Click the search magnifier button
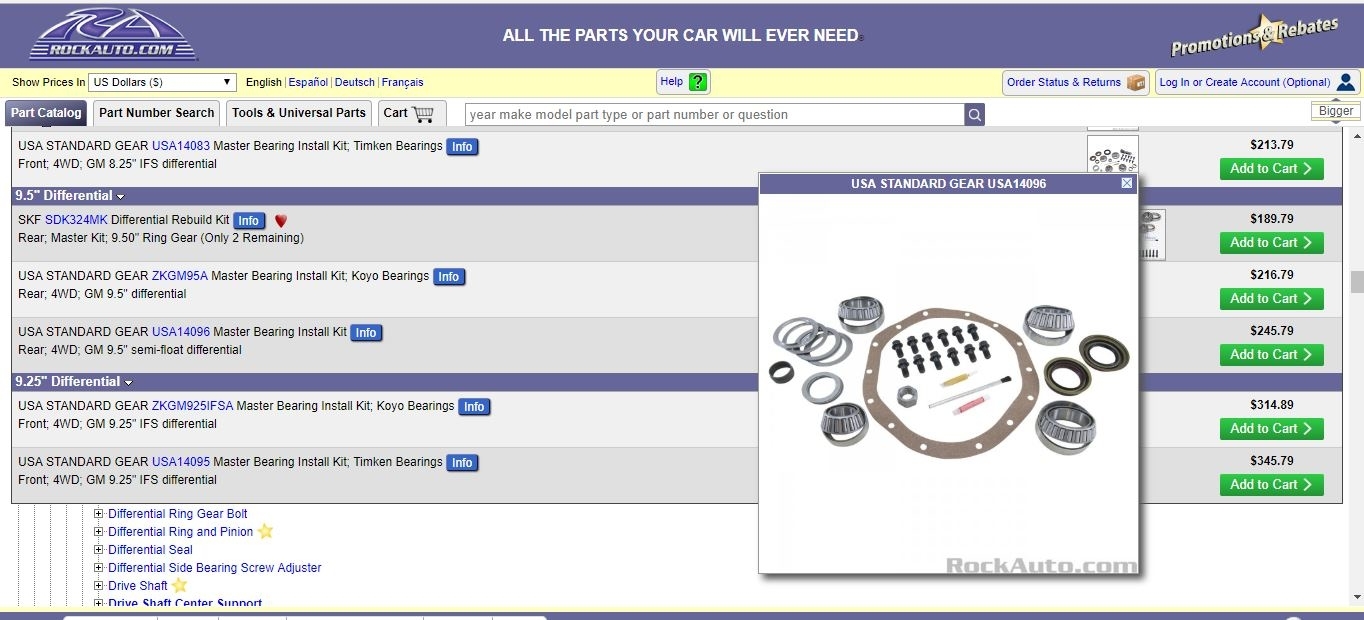1364x620 pixels. coord(975,114)
